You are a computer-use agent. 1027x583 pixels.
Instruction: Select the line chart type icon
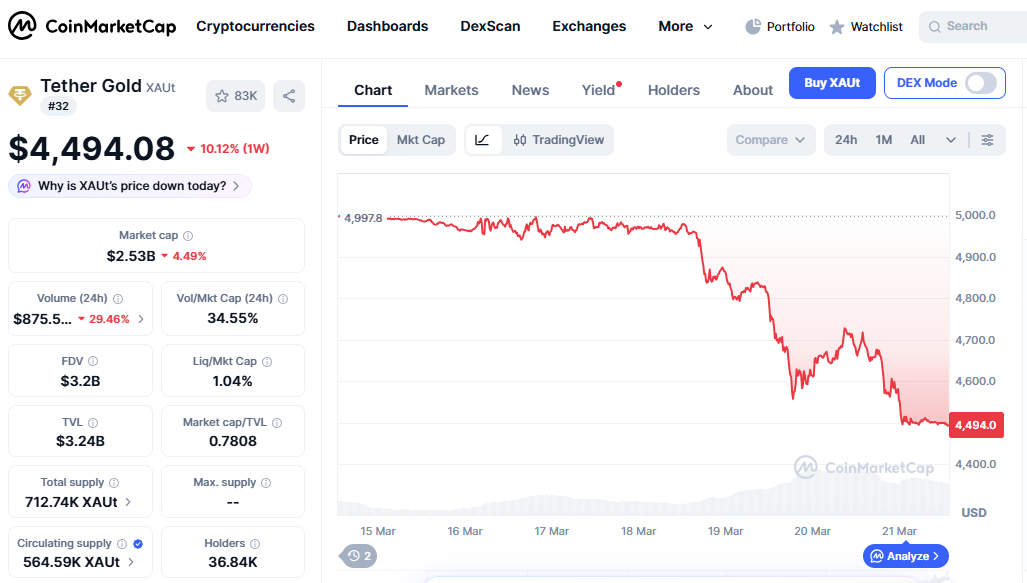pyautogui.click(x=484, y=140)
